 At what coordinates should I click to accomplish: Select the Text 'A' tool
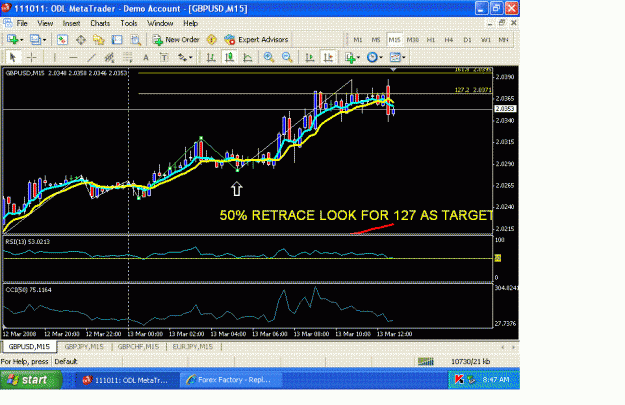(x=146, y=57)
